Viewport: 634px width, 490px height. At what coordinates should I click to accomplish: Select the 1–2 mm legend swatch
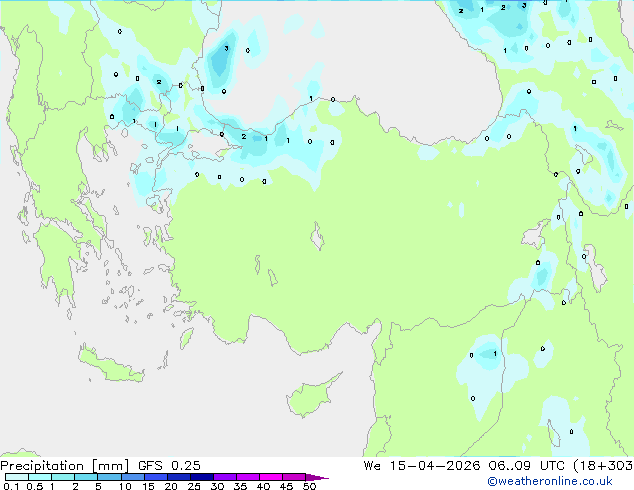pyautogui.click(x=63, y=477)
